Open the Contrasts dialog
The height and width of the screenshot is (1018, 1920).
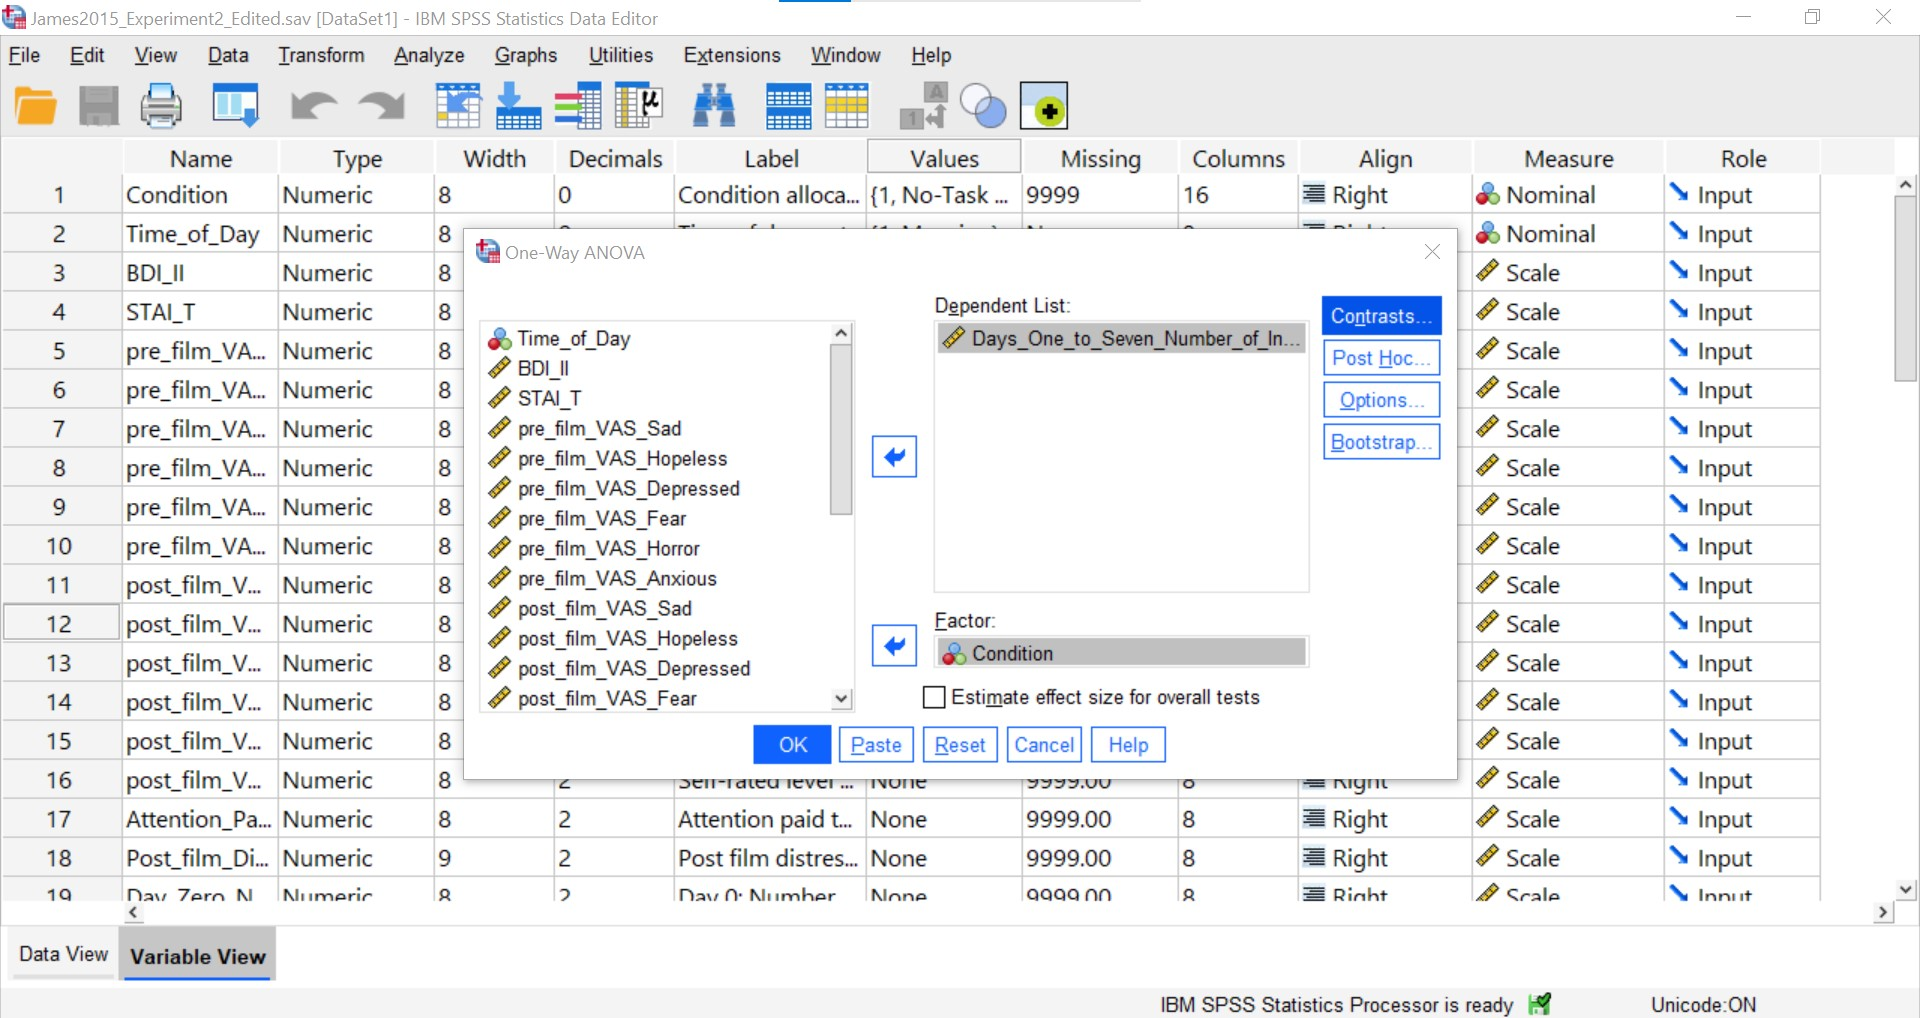click(x=1381, y=316)
